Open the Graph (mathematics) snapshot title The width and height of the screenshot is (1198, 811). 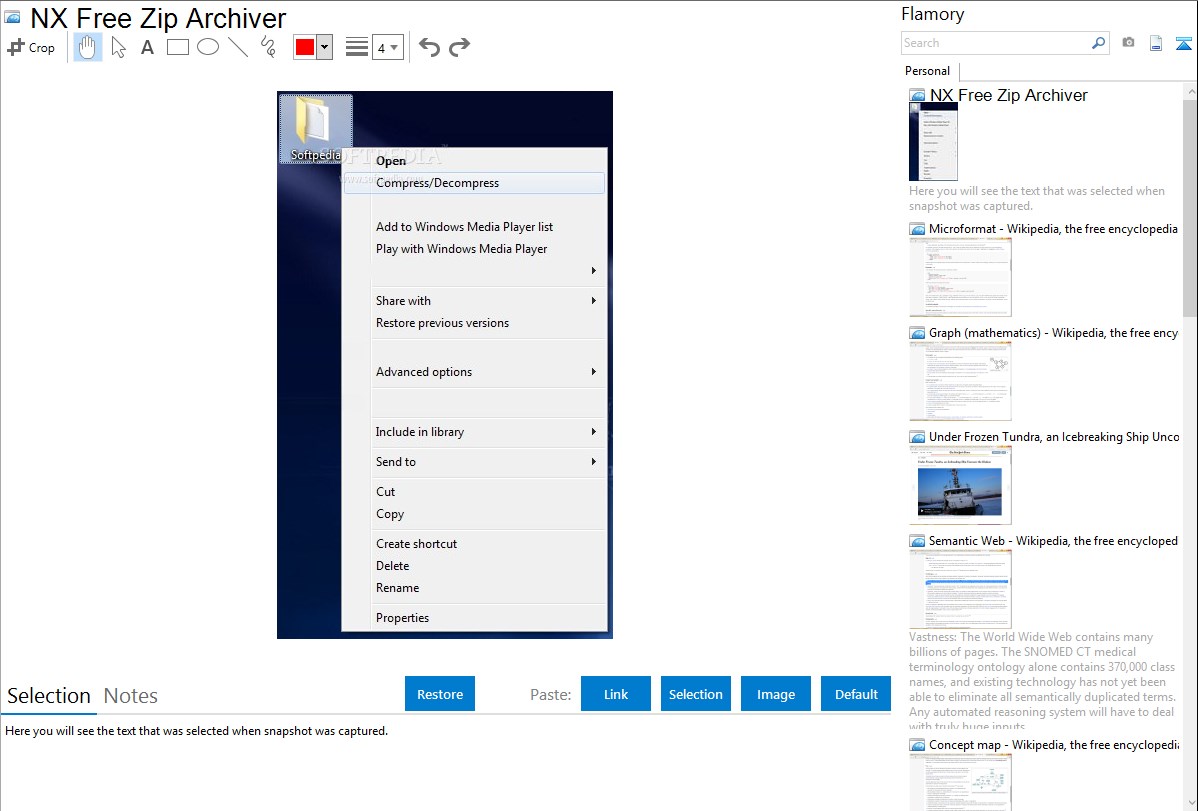tap(1053, 333)
